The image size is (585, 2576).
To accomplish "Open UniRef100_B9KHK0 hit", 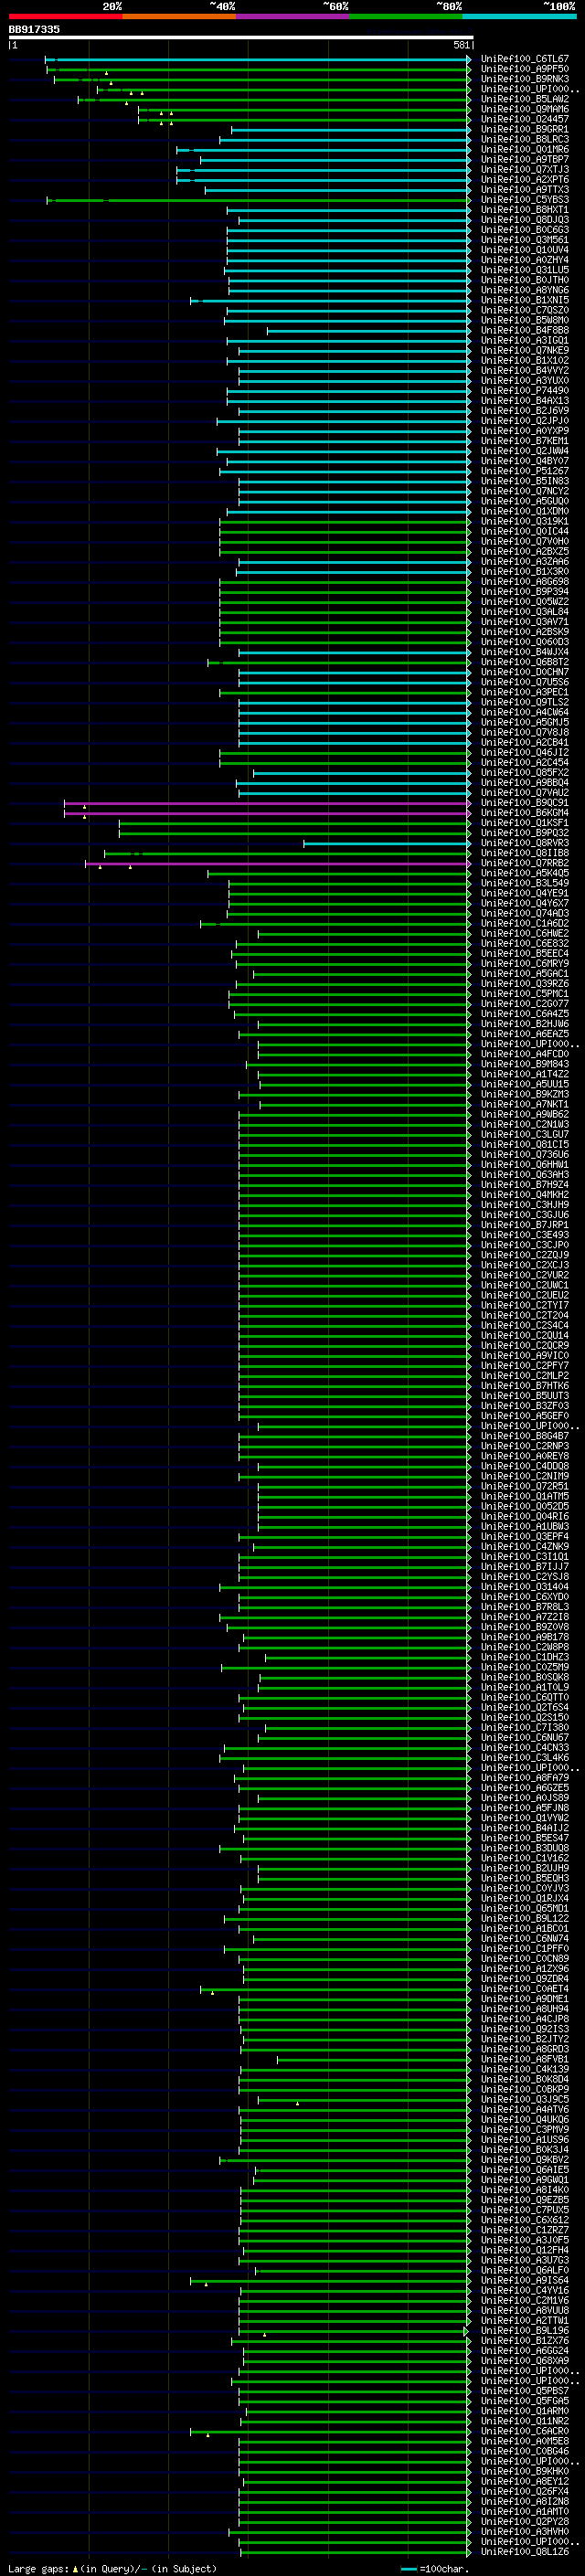I will coord(524,2472).
